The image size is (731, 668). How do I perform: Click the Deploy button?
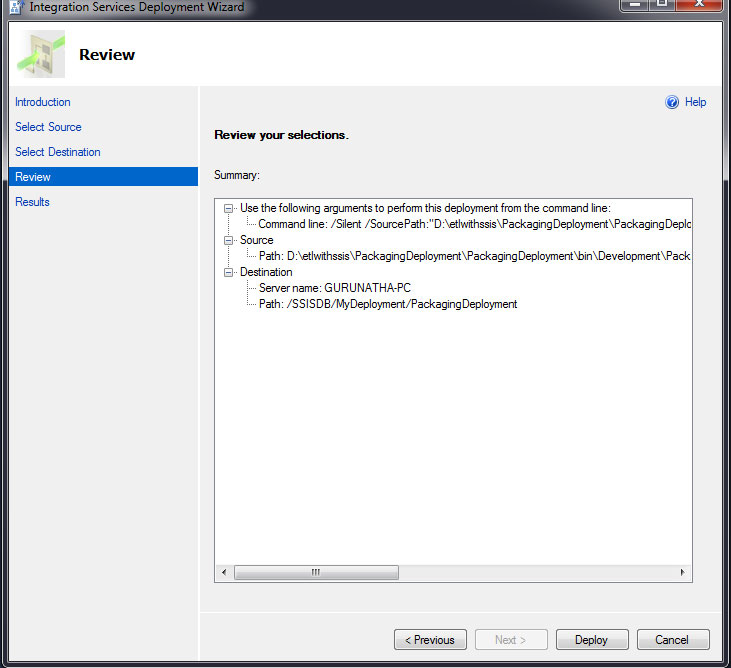coord(592,640)
